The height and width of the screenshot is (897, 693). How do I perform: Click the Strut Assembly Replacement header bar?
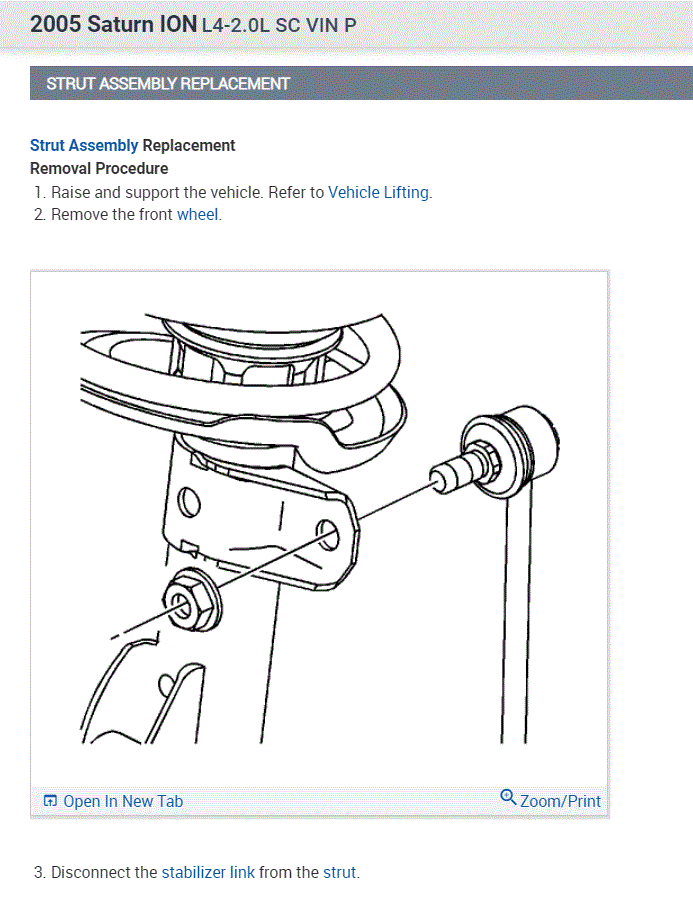(x=361, y=84)
